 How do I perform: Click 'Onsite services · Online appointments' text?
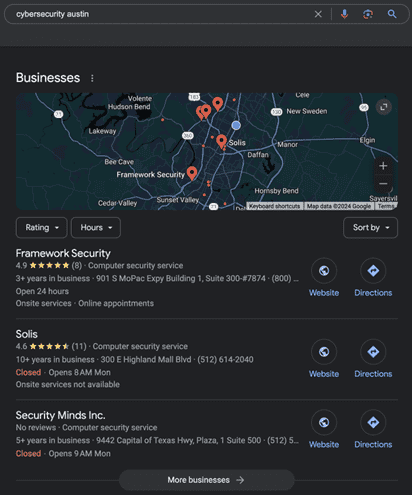[85, 304]
